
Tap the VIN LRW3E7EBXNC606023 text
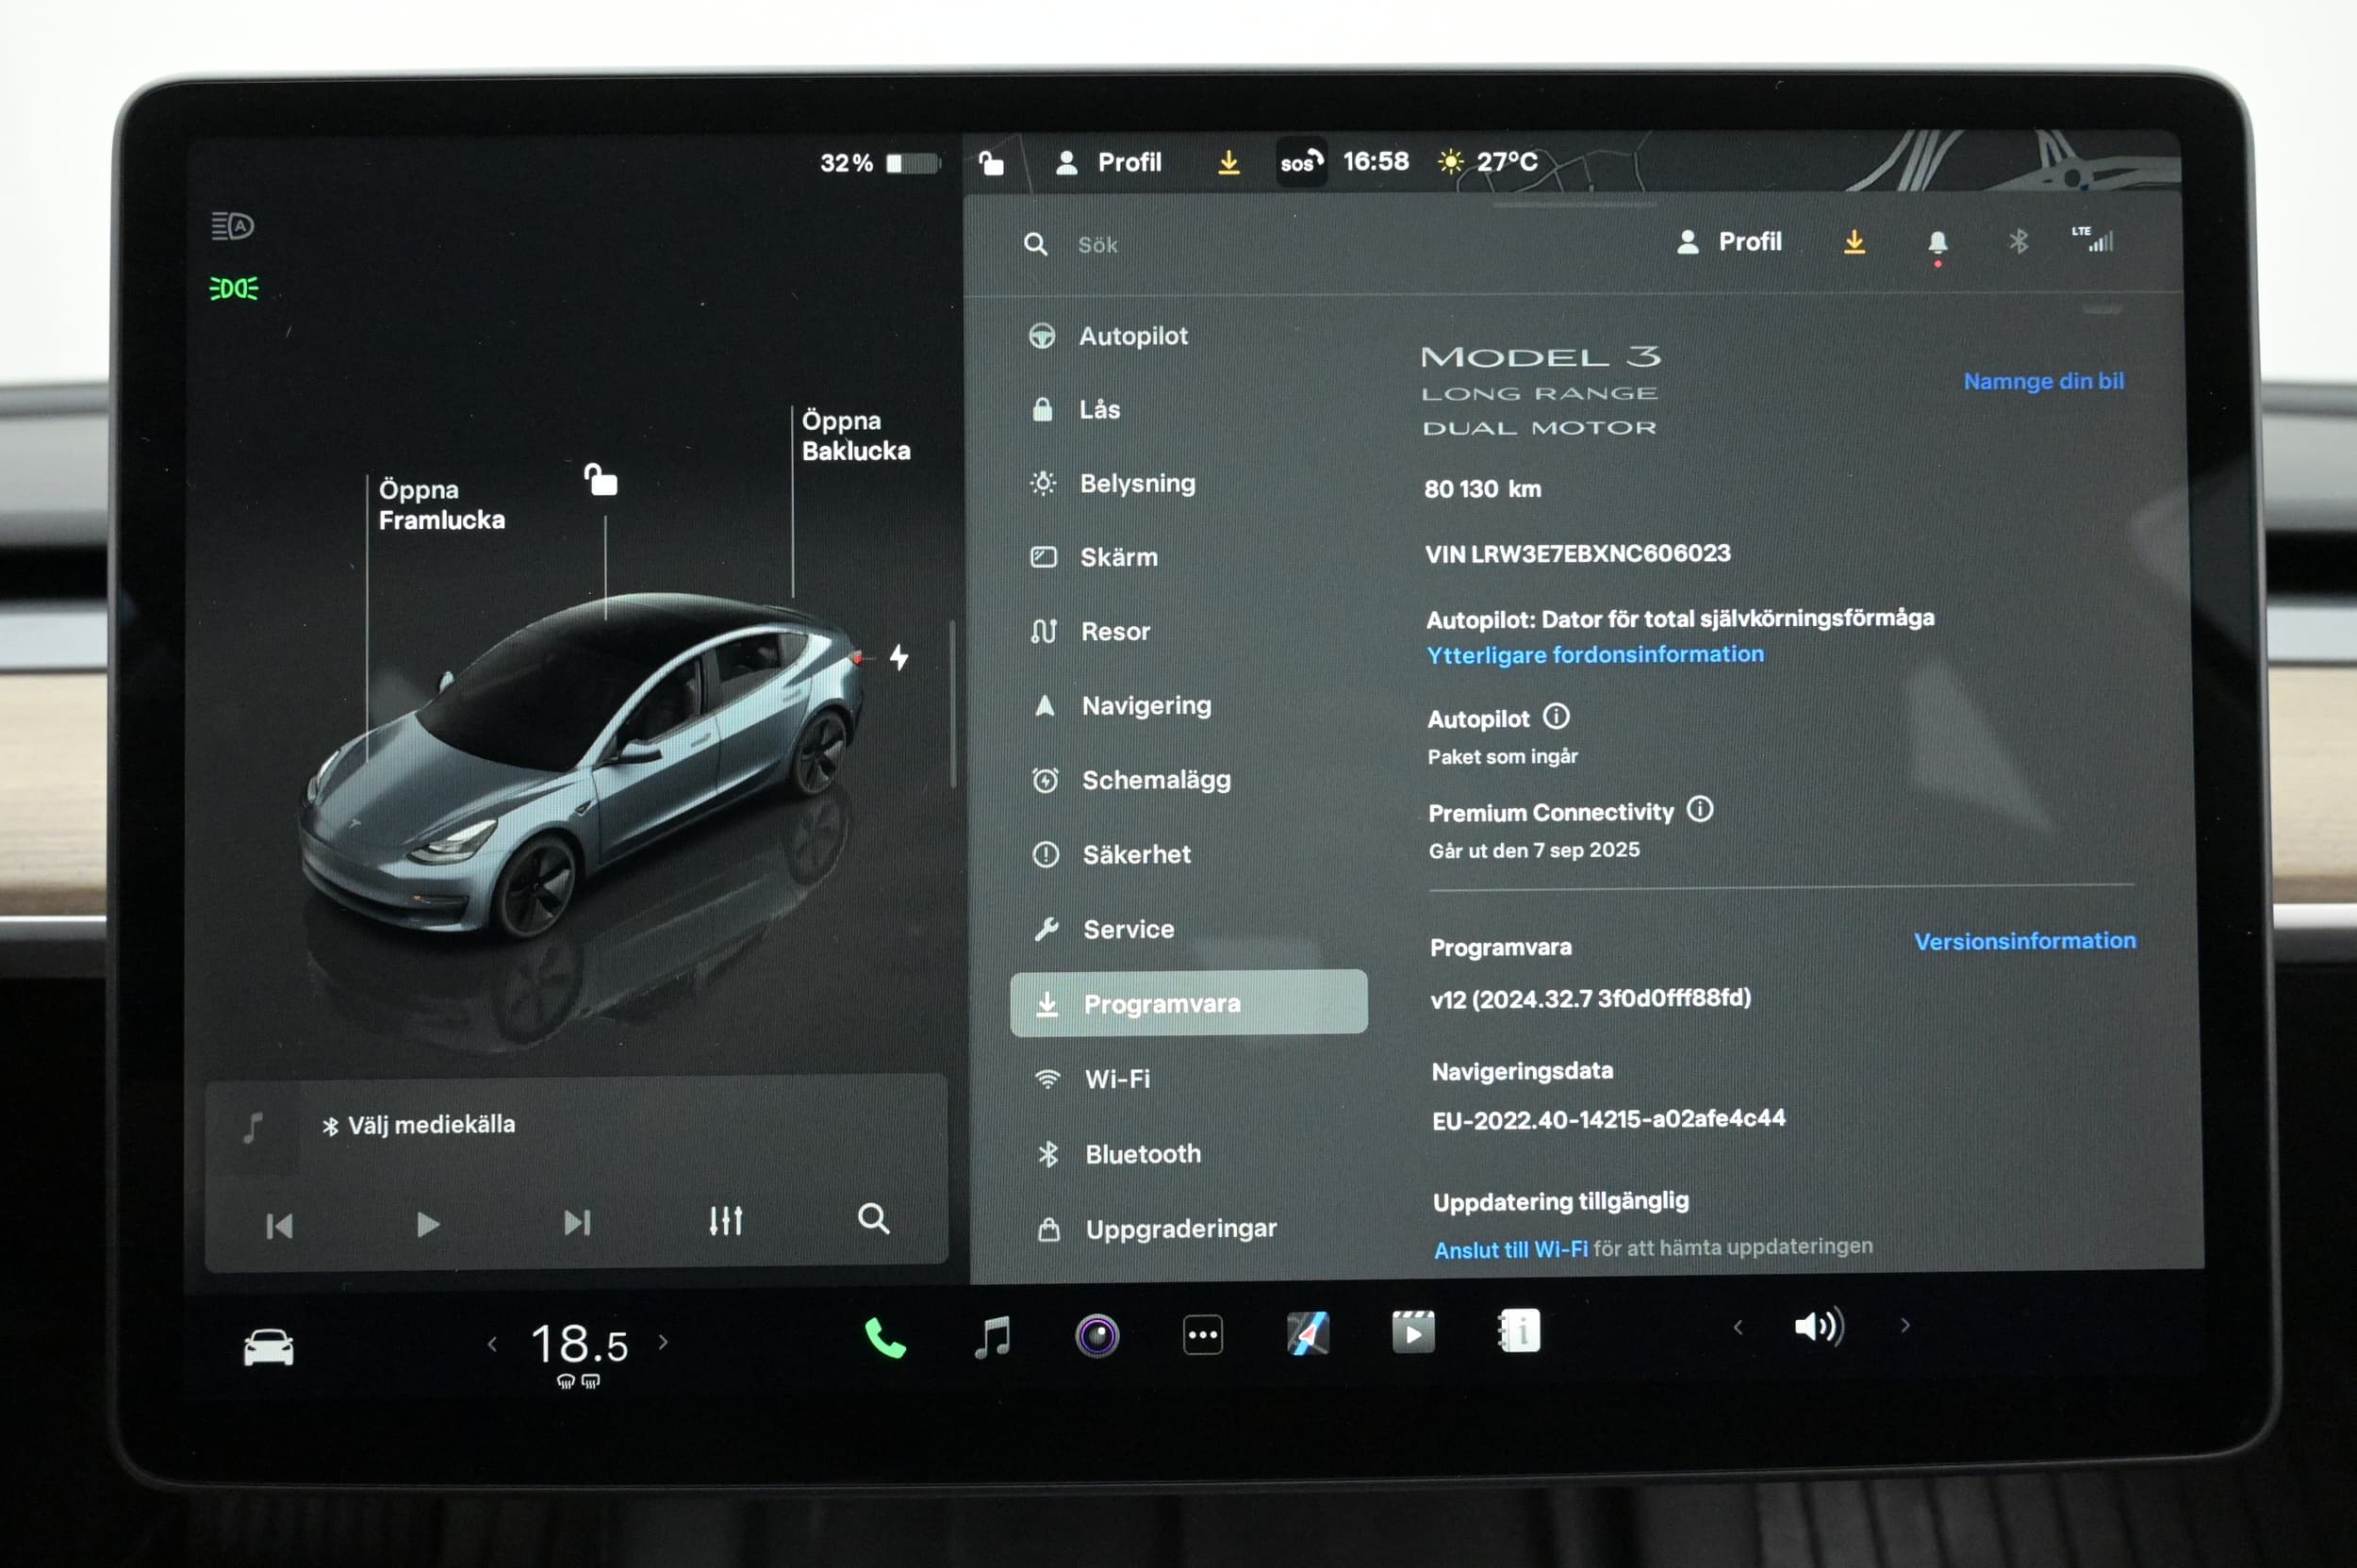(x=1578, y=553)
